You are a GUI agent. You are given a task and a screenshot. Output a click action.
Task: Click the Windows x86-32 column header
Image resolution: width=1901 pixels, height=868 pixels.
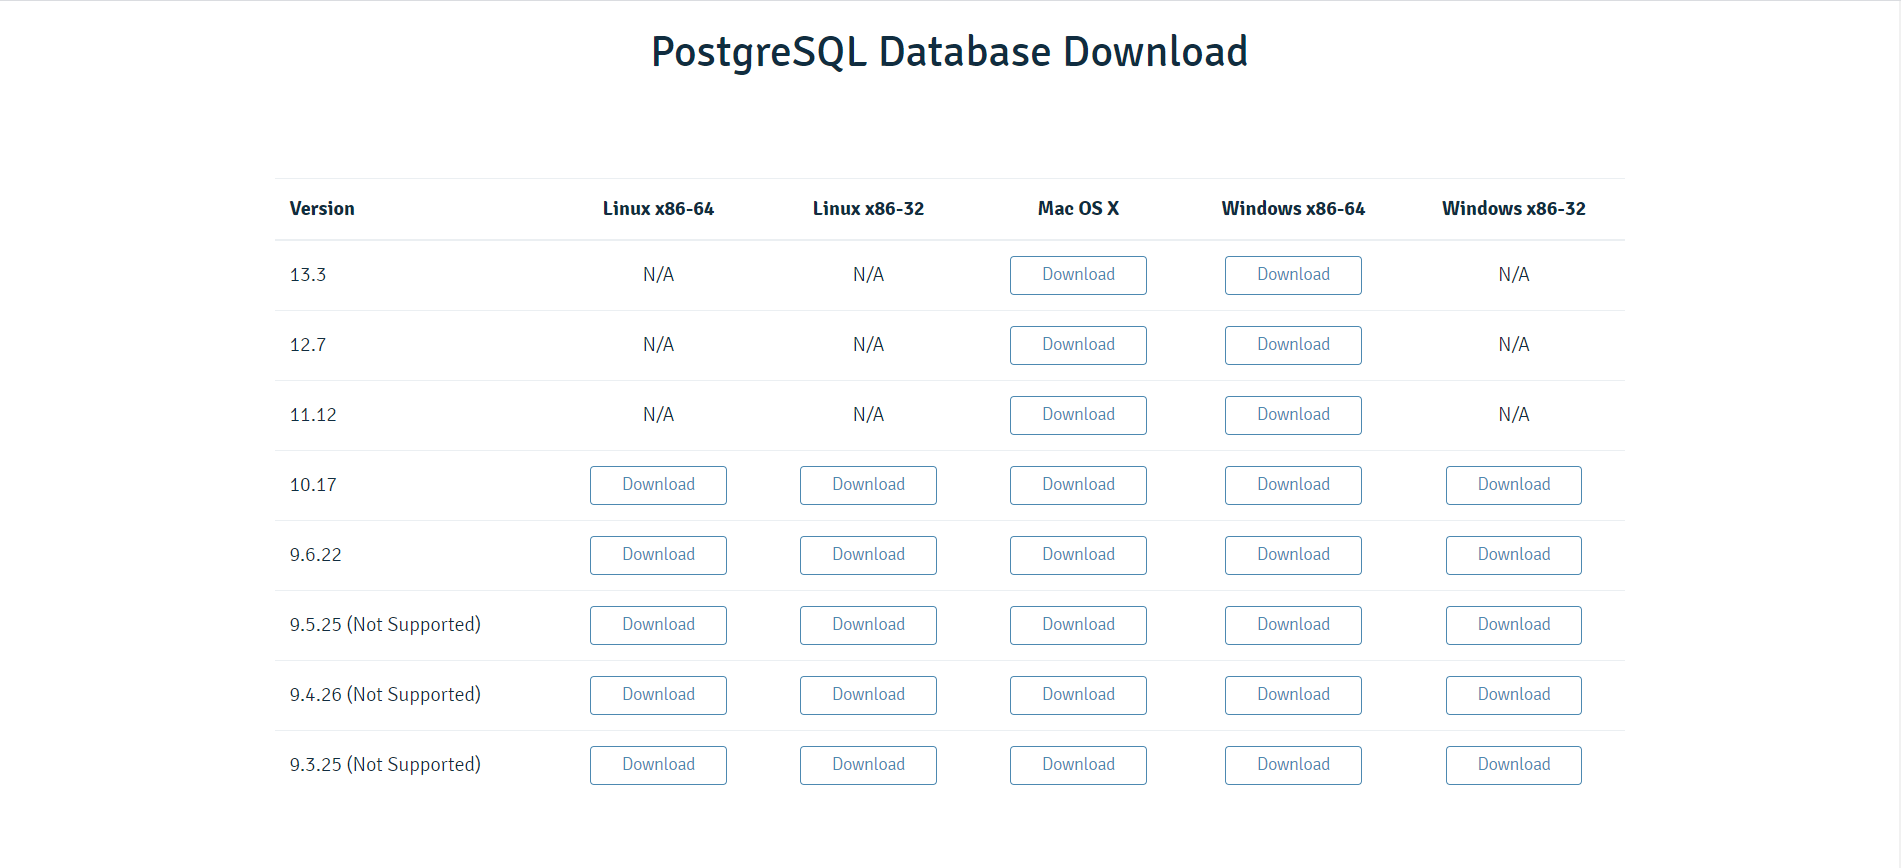(x=1514, y=209)
